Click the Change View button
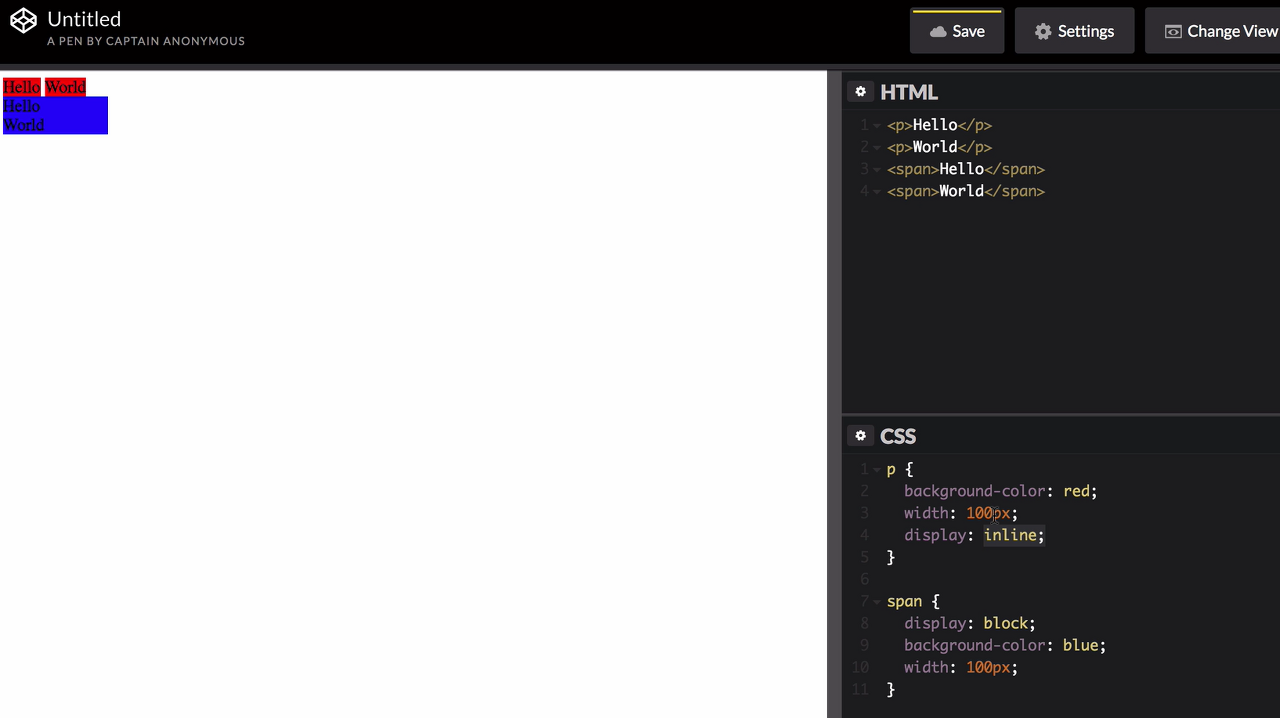1280x718 pixels. click(x=1215, y=31)
